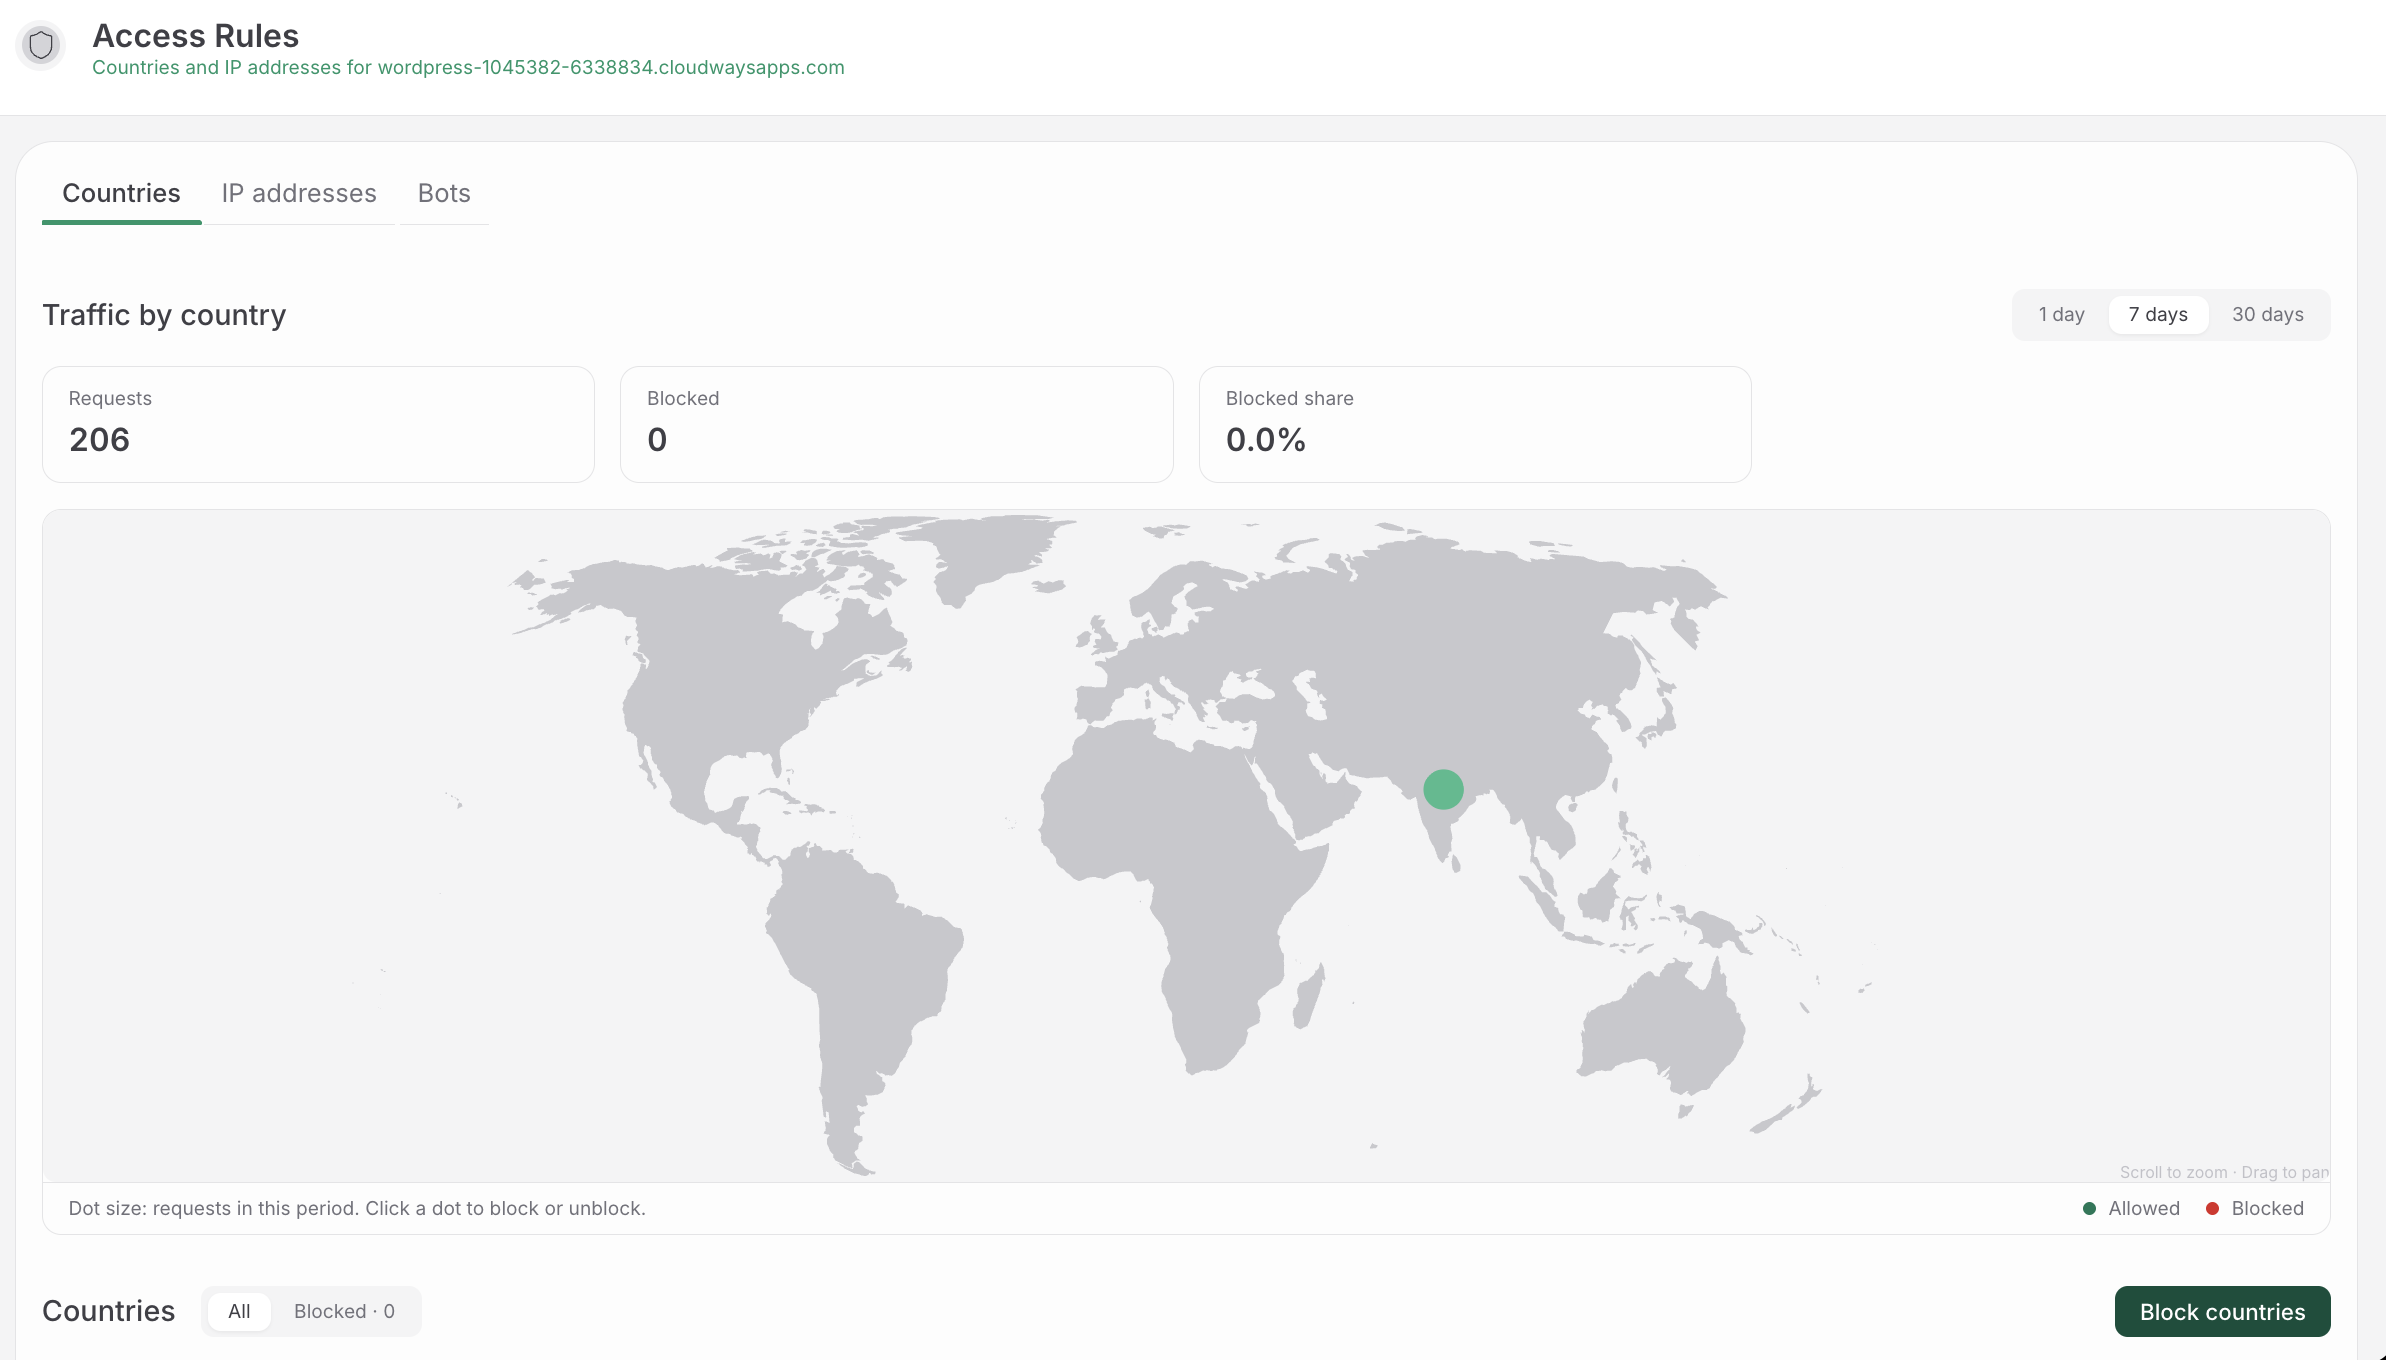Open the IP addresses tab
Image resolution: width=2386 pixels, height=1360 pixels.
[299, 193]
